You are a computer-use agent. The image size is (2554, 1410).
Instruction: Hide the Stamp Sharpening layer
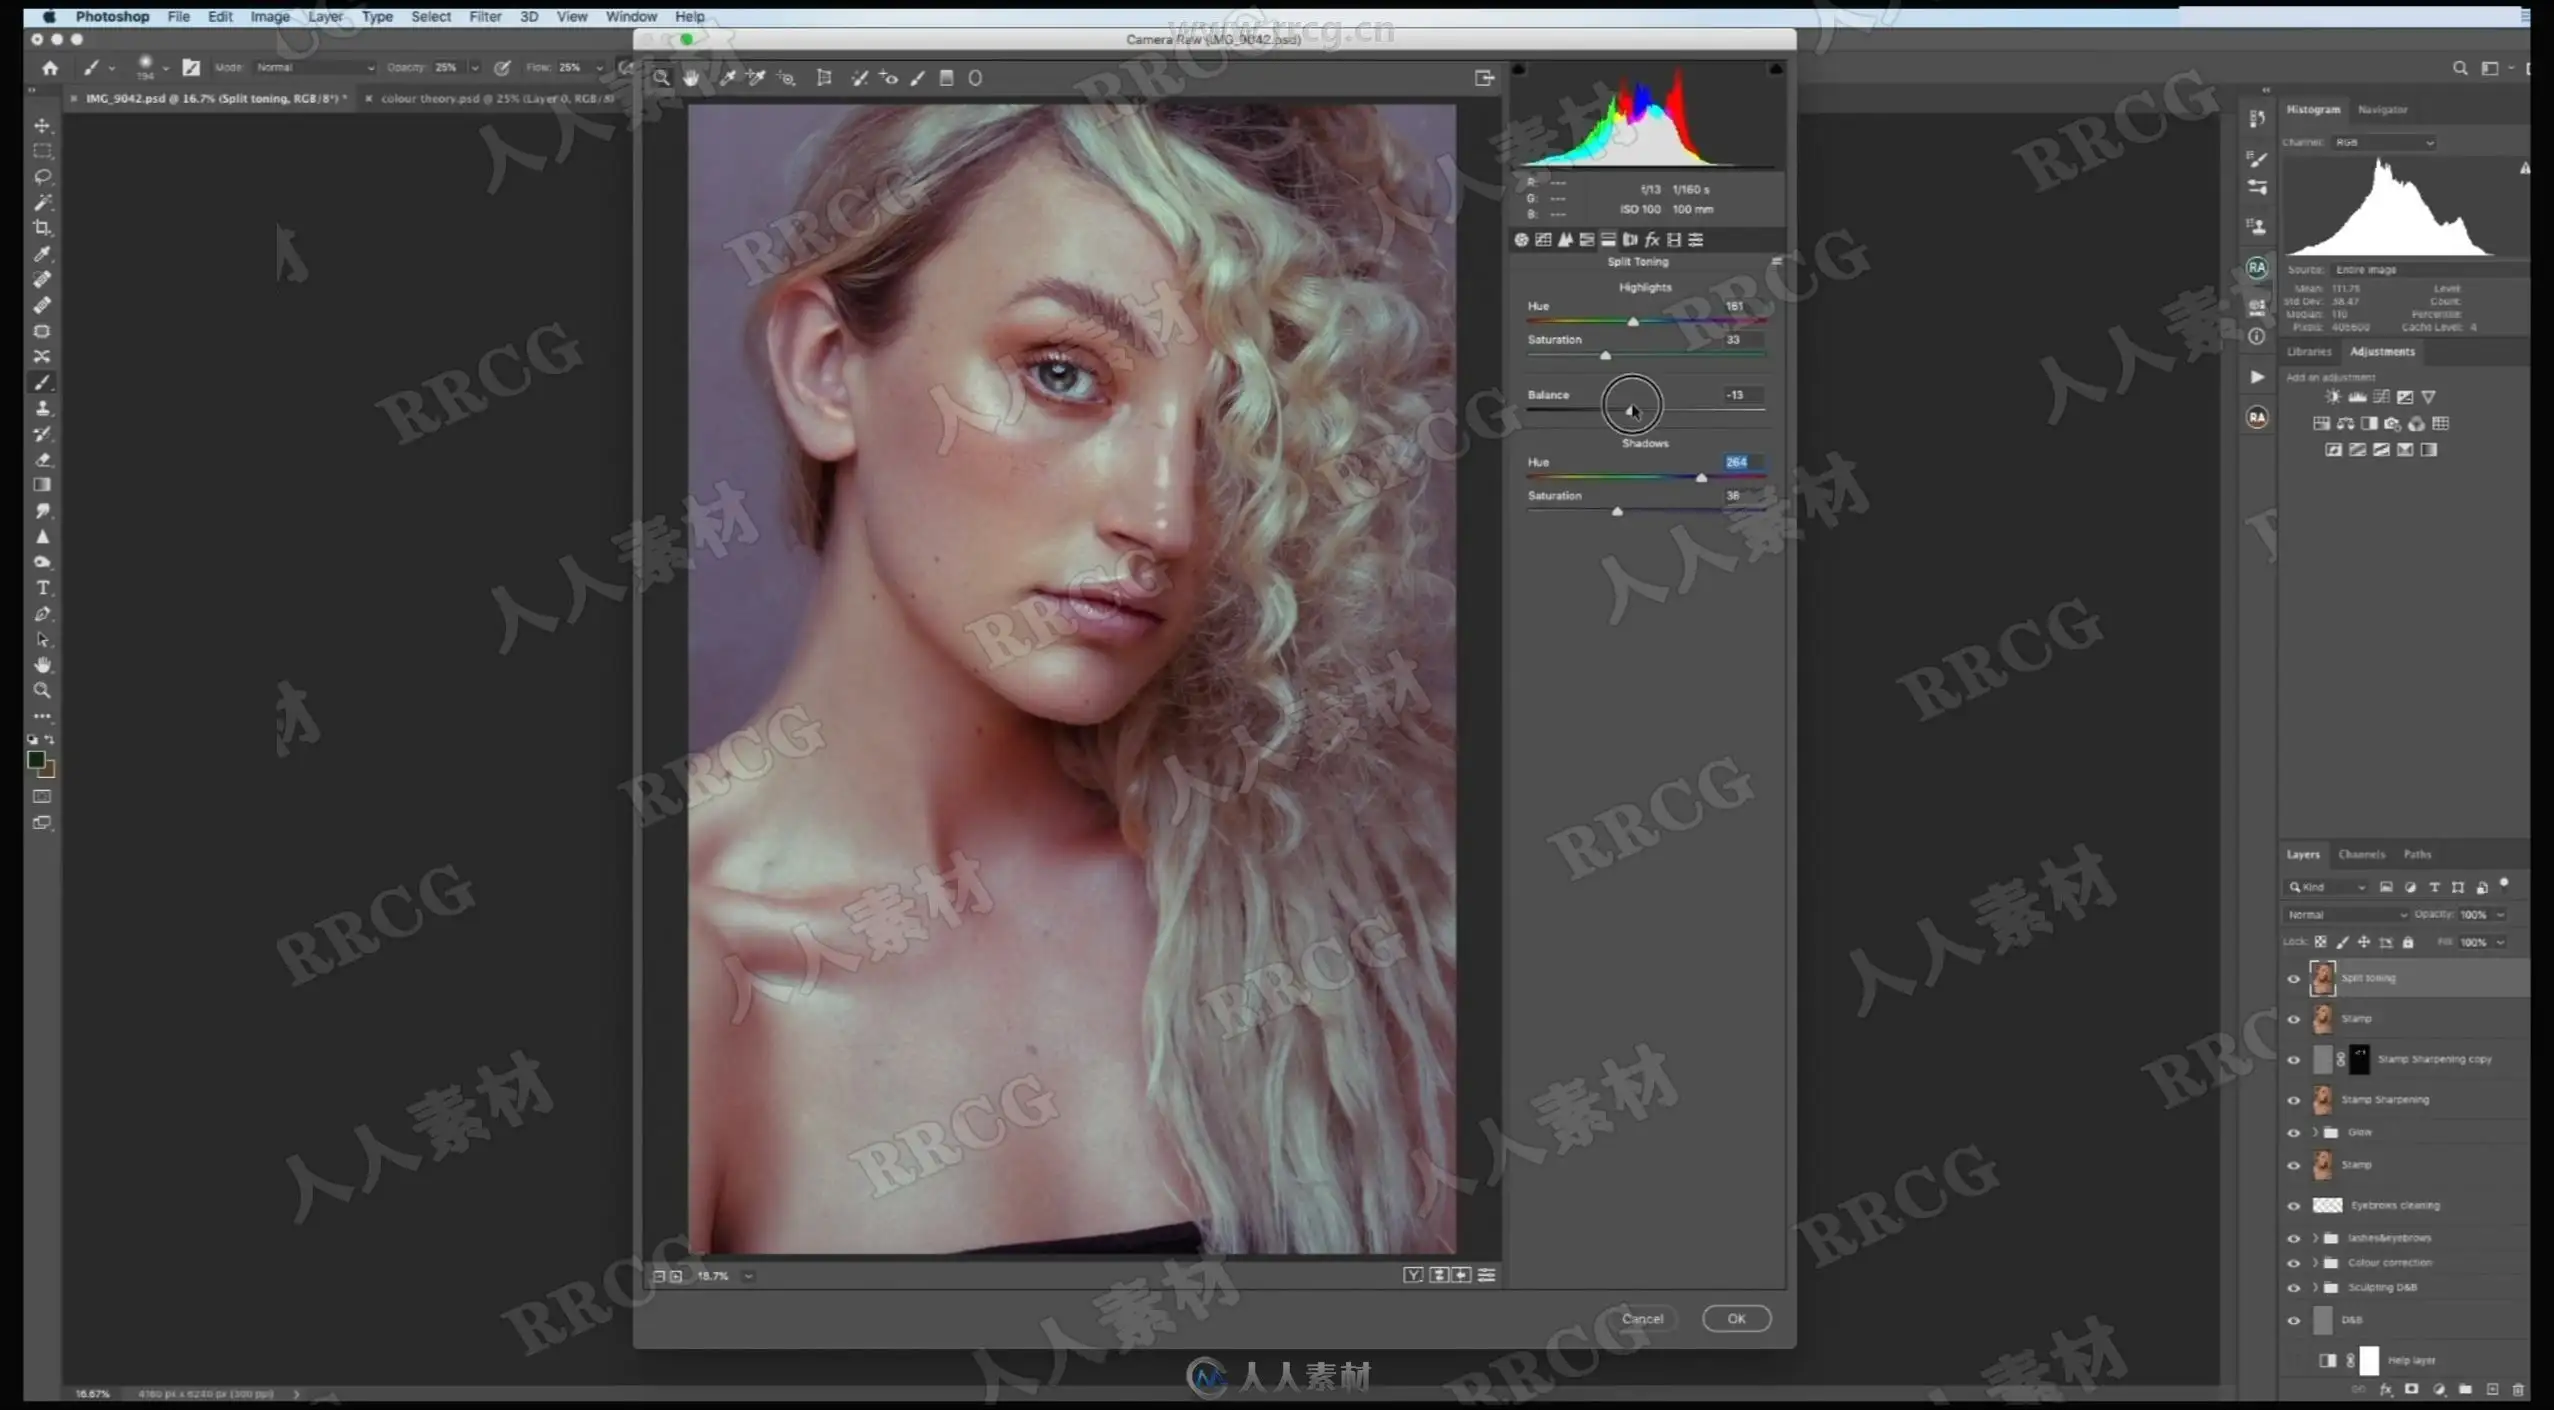(x=2294, y=1100)
